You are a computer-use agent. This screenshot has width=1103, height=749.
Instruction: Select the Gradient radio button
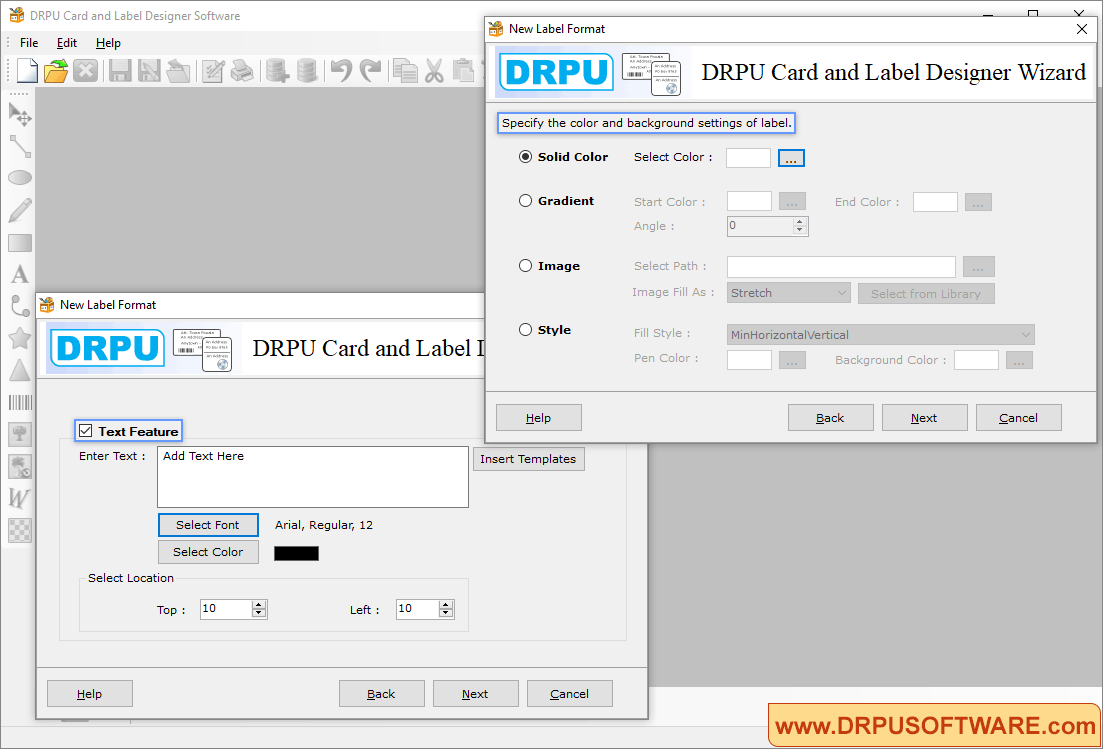[525, 201]
